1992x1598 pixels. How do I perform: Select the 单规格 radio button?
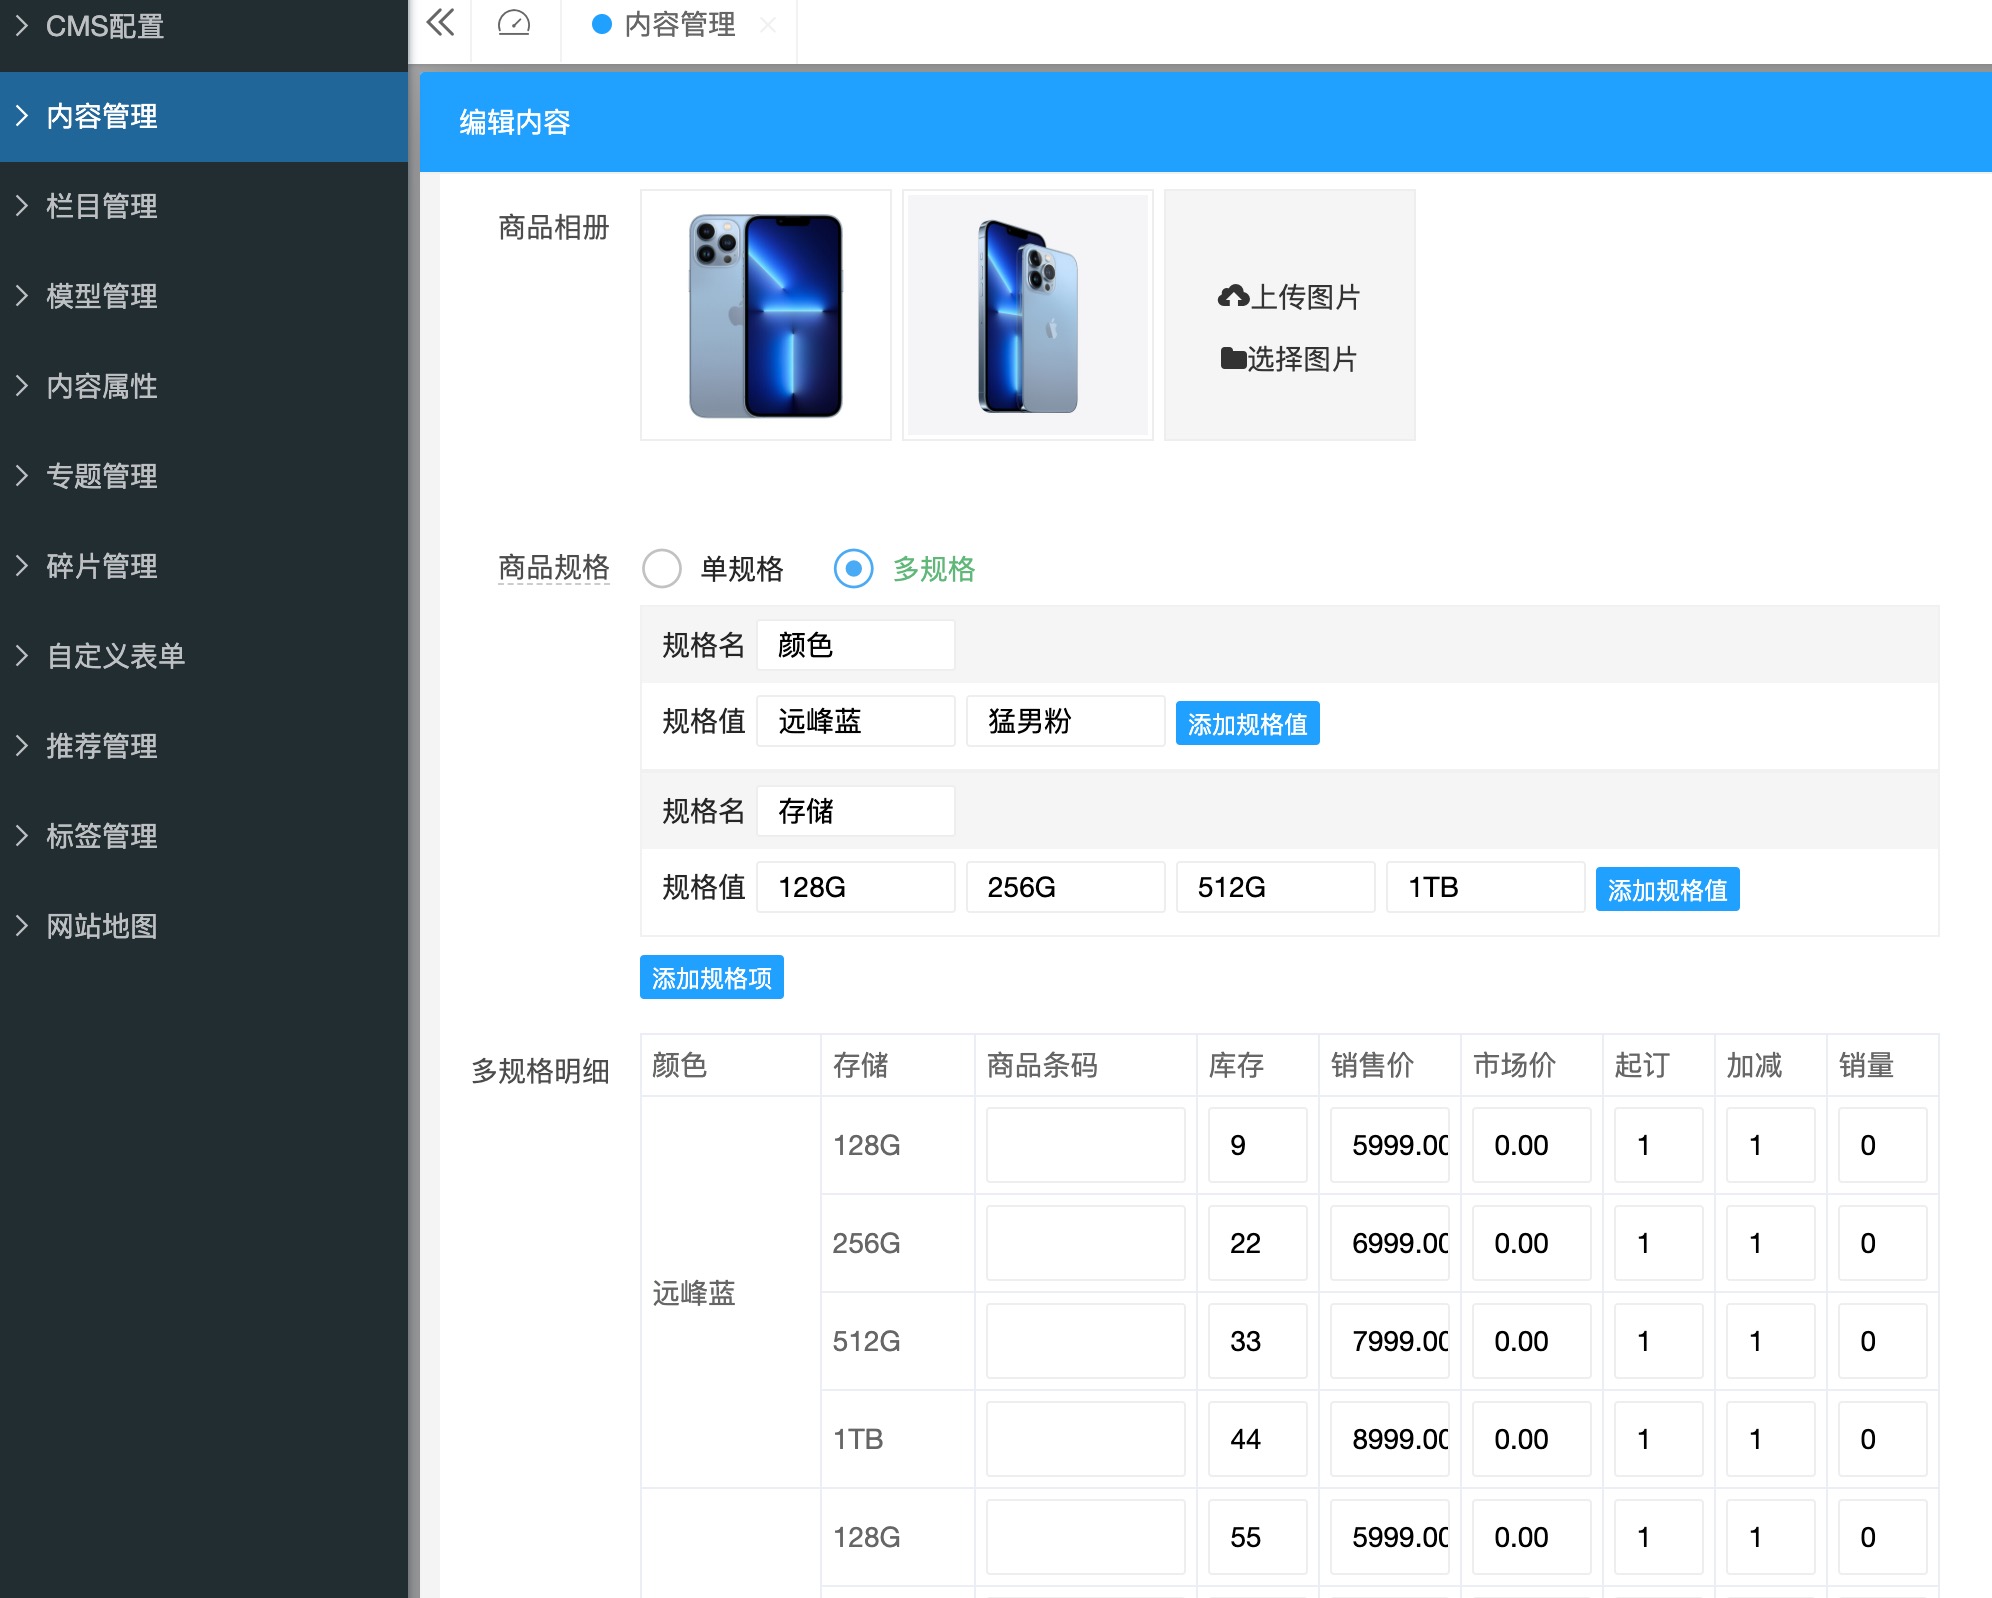tap(662, 568)
